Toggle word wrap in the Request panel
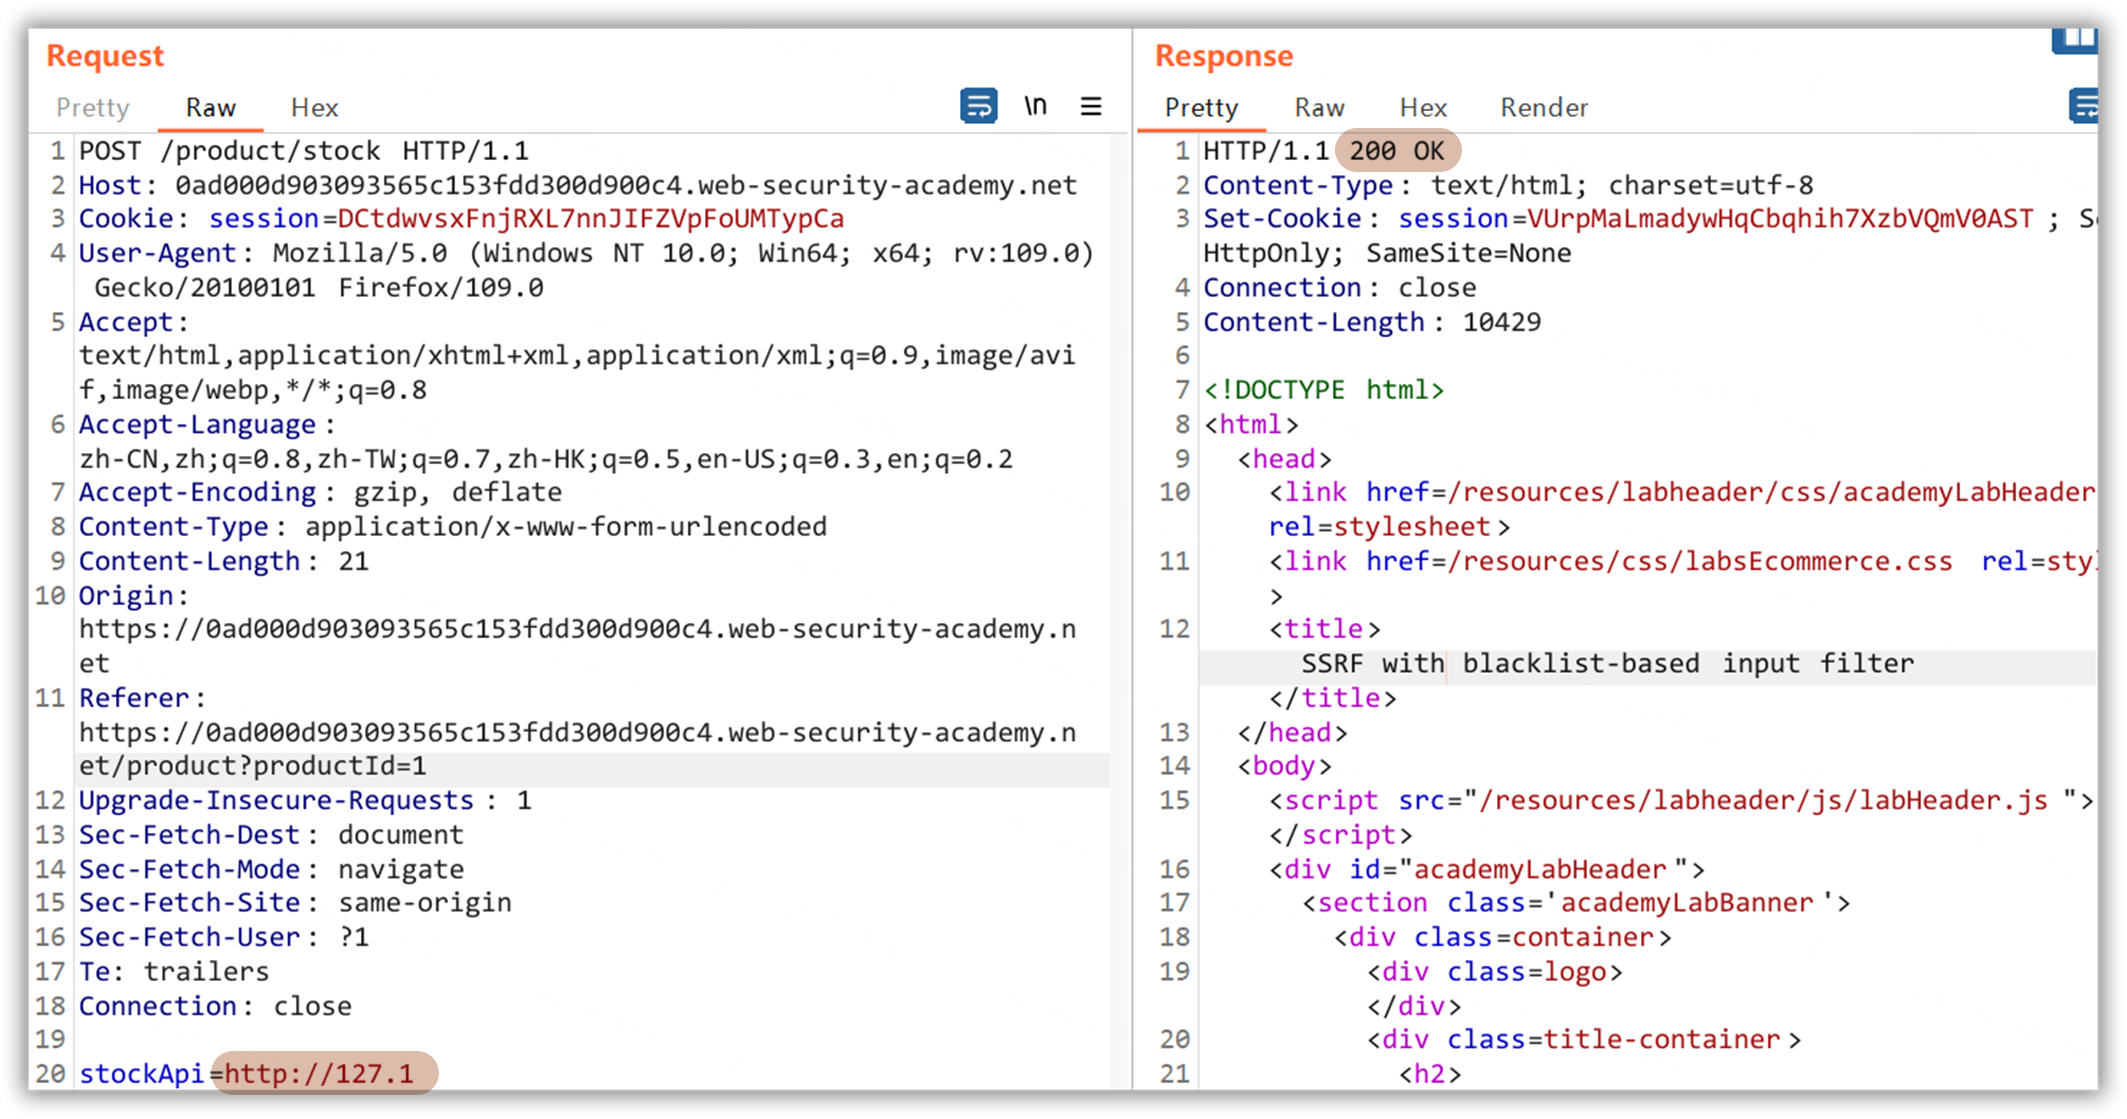The width and height of the screenshot is (2127, 1119). [x=978, y=105]
